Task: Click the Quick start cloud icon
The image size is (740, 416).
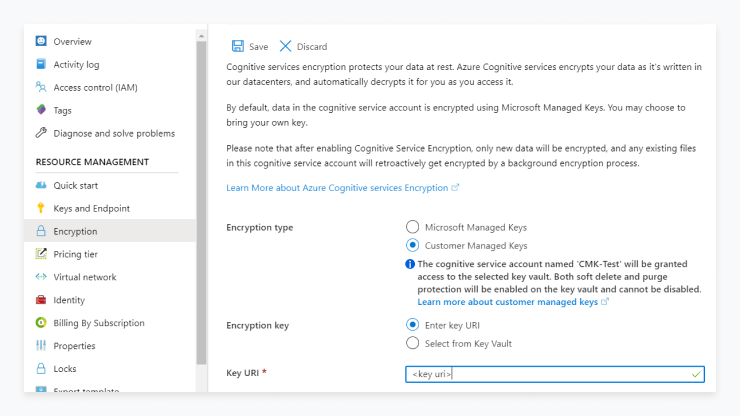Action: [x=41, y=185]
